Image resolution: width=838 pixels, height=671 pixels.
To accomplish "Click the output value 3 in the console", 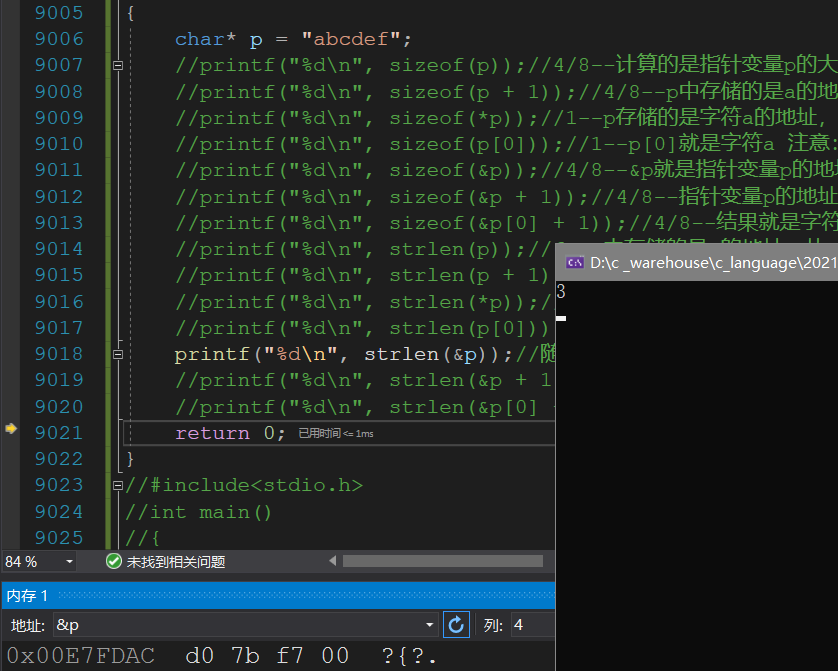I will pos(561,292).
